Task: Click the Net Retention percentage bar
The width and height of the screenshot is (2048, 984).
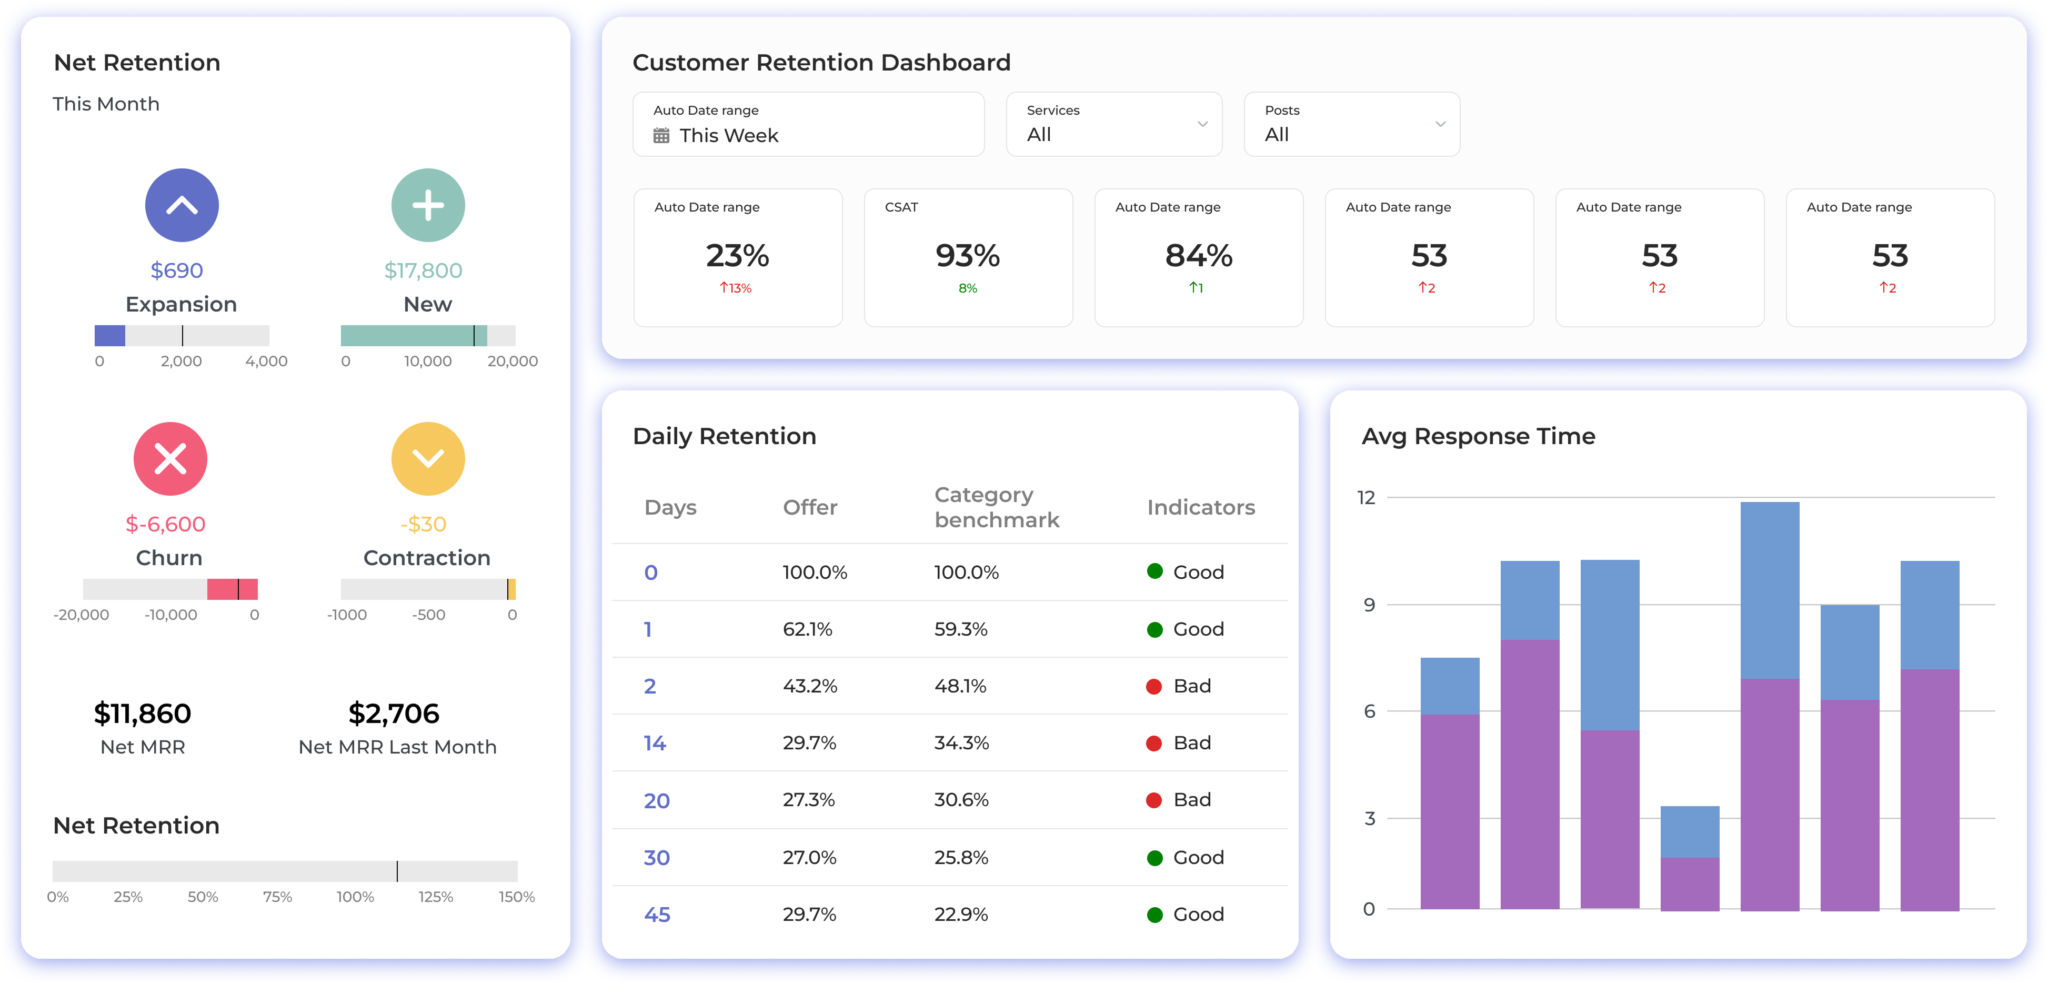Action: pos(285,871)
